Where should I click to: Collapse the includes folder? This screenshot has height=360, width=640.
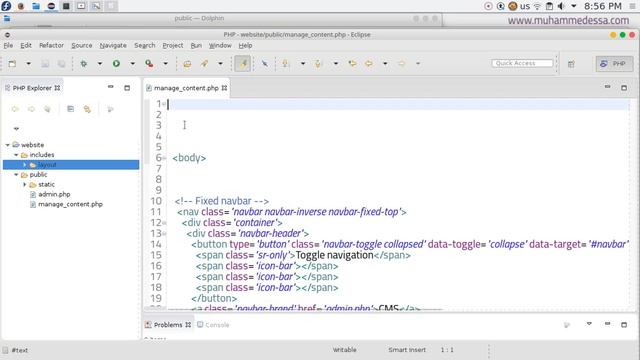16,155
